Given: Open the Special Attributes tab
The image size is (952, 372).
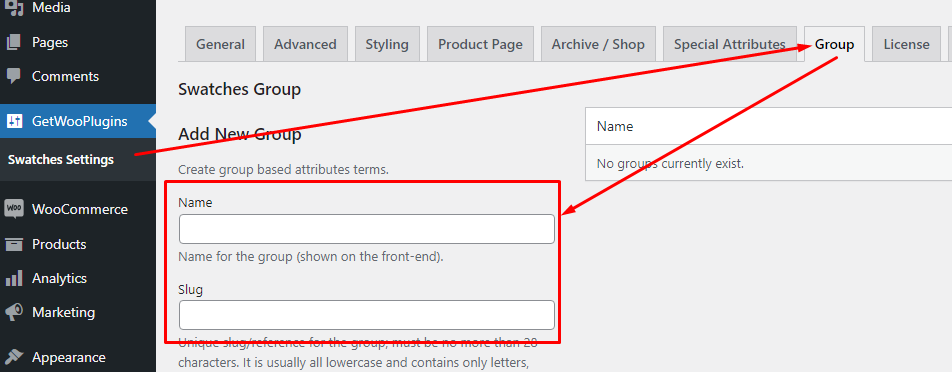Looking at the screenshot, I should tap(730, 44).
